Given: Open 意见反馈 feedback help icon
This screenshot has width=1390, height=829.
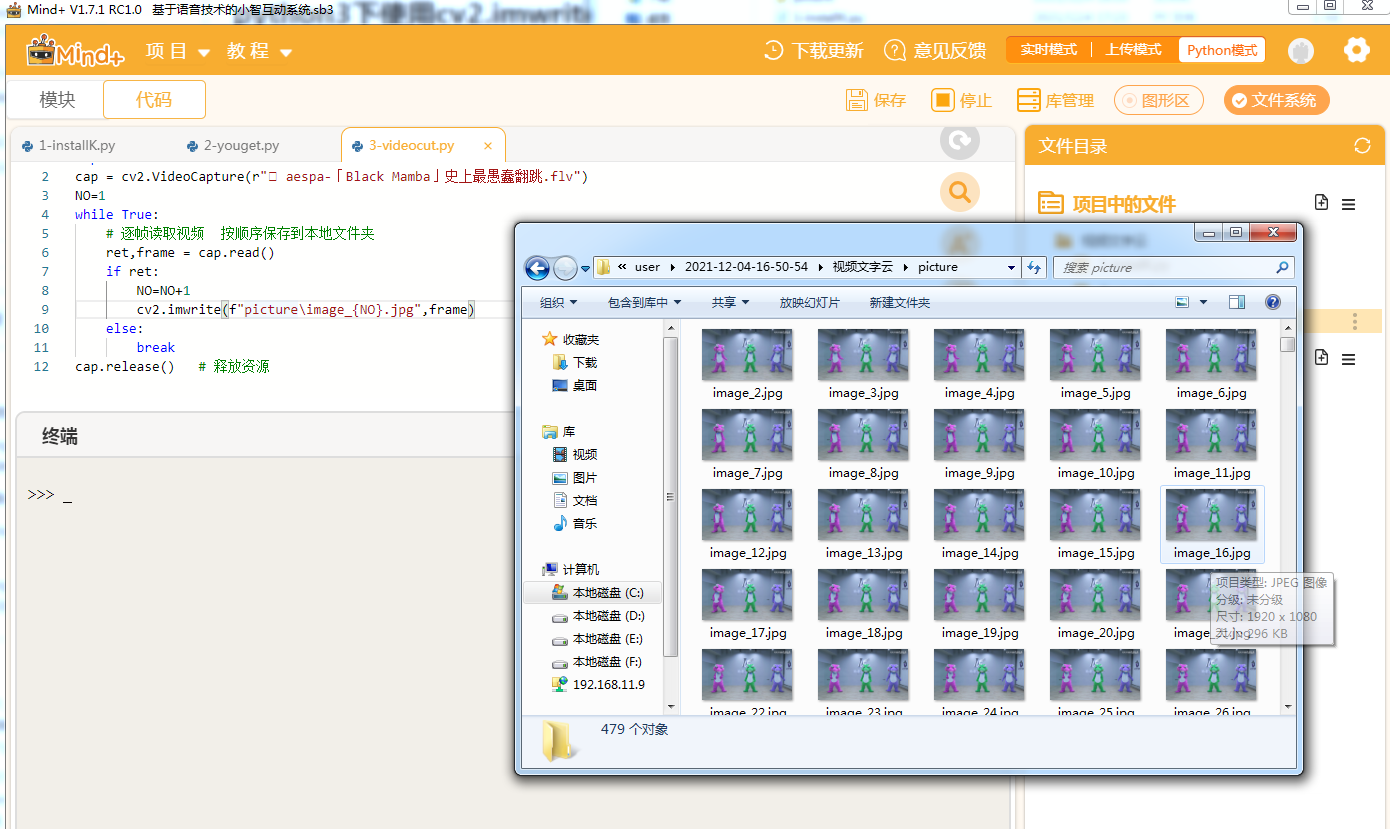Looking at the screenshot, I should pyautogui.click(x=895, y=50).
